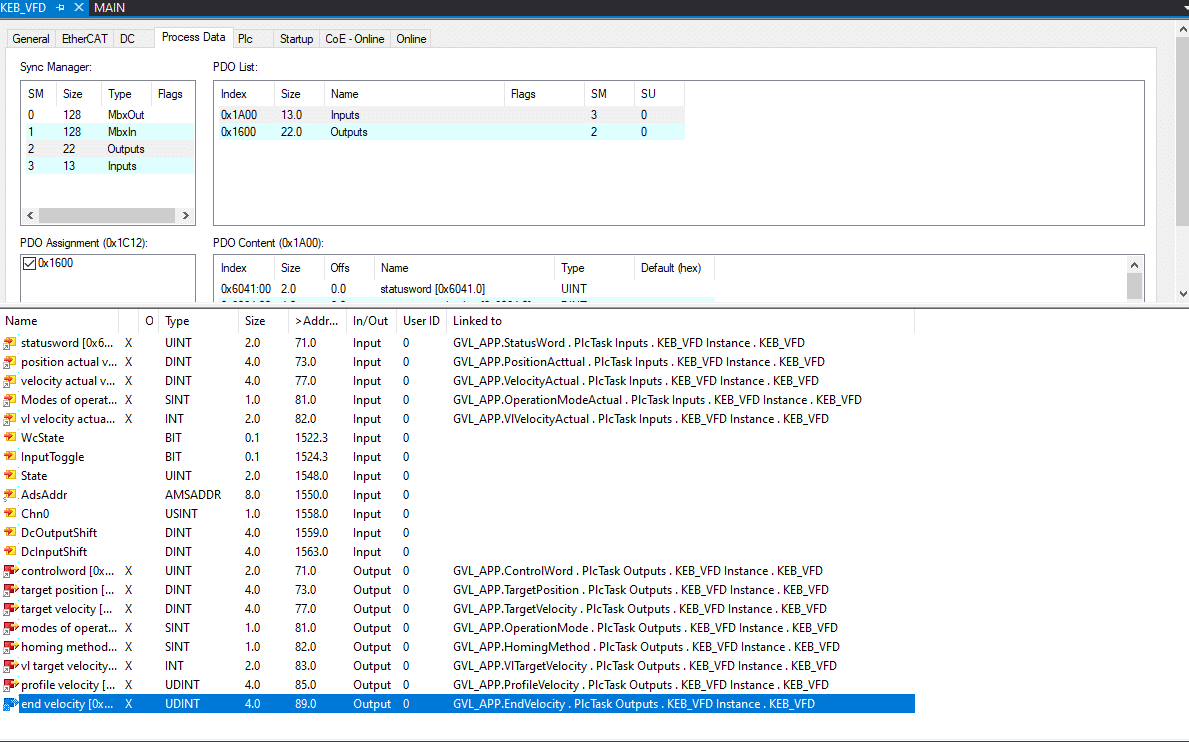Select the MbxIn row in Sync Manager
The width and height of the screenshot is (1189, 742).
(108, 132)
